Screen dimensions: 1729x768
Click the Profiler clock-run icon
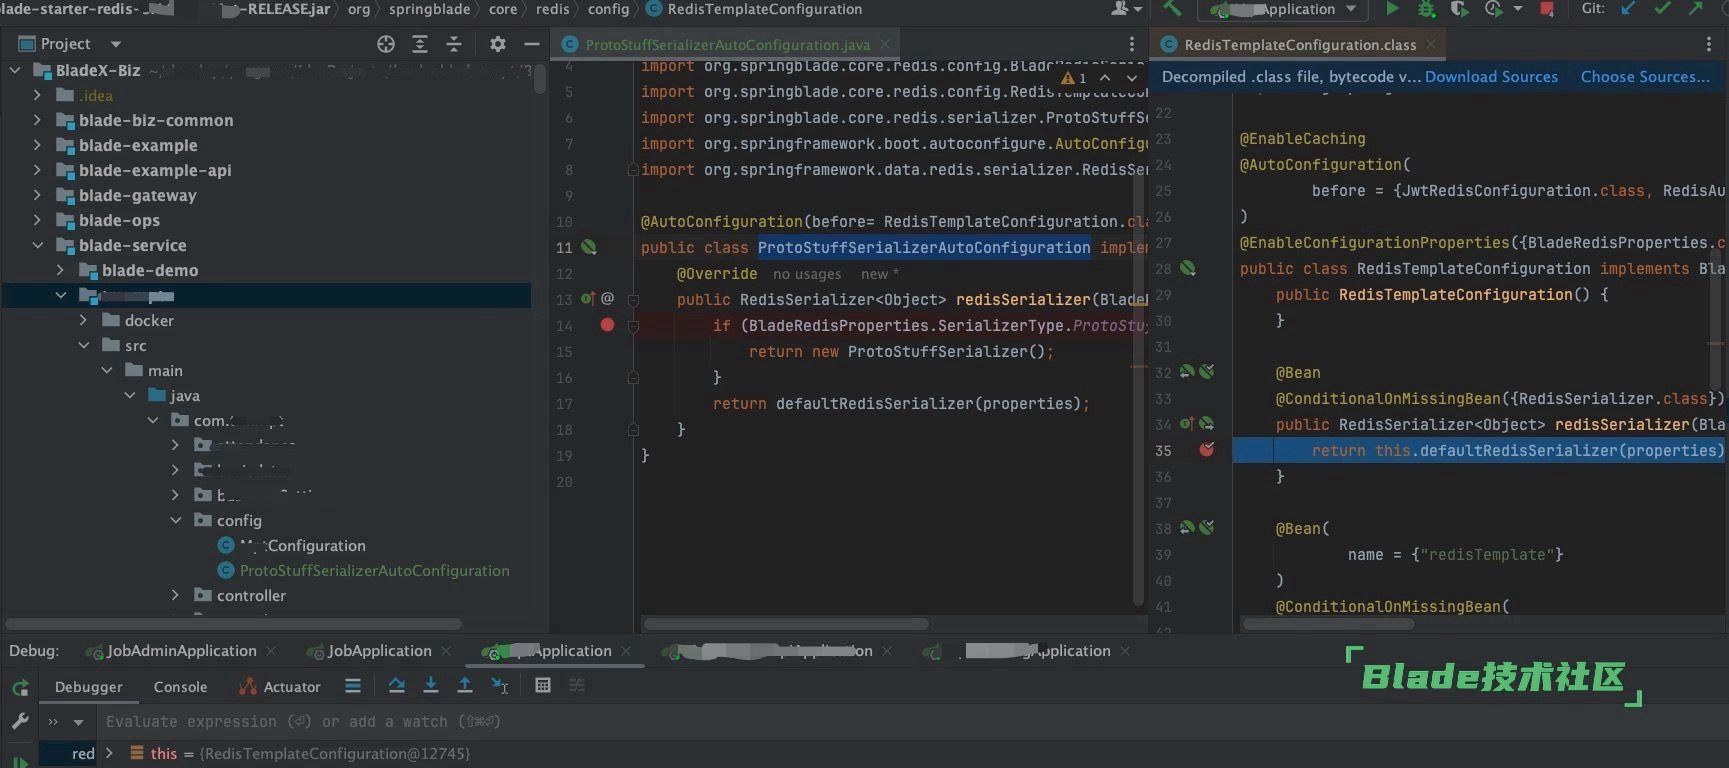tap(1494, 9)
